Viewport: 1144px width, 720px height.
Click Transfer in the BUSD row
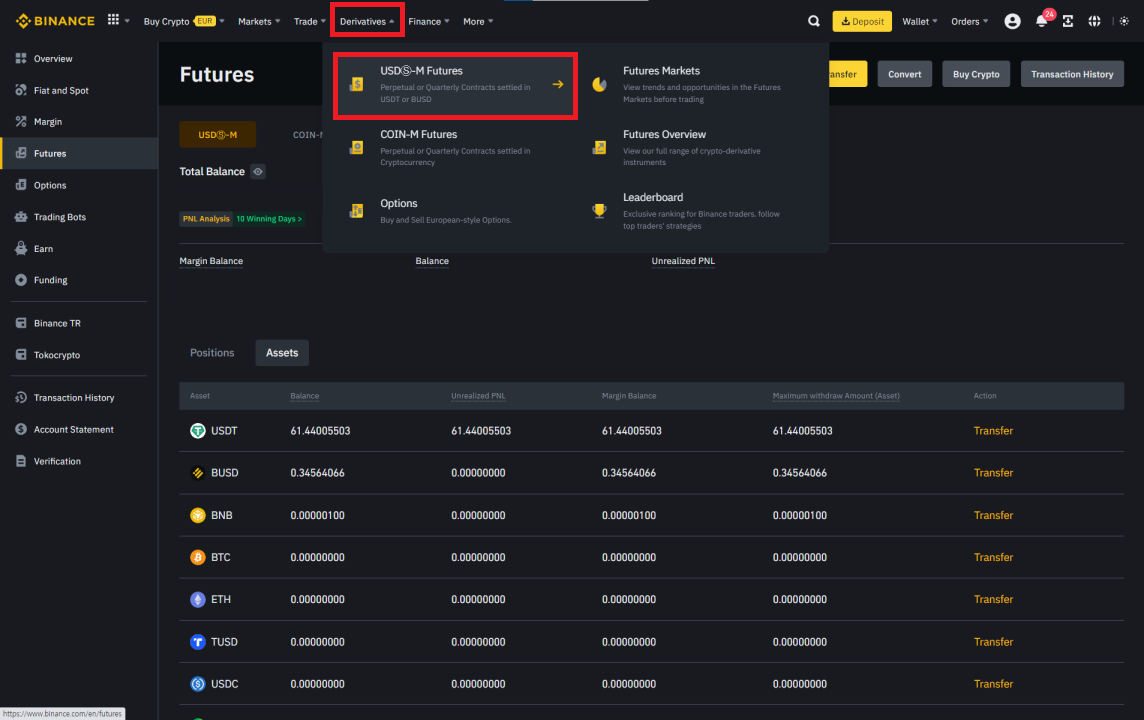point(993,473)
